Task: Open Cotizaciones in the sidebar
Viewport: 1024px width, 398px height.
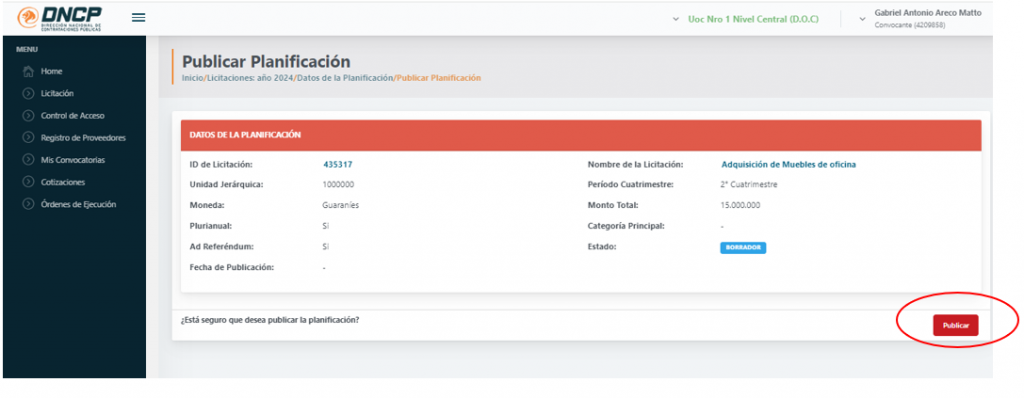Action: pos(63,182)
